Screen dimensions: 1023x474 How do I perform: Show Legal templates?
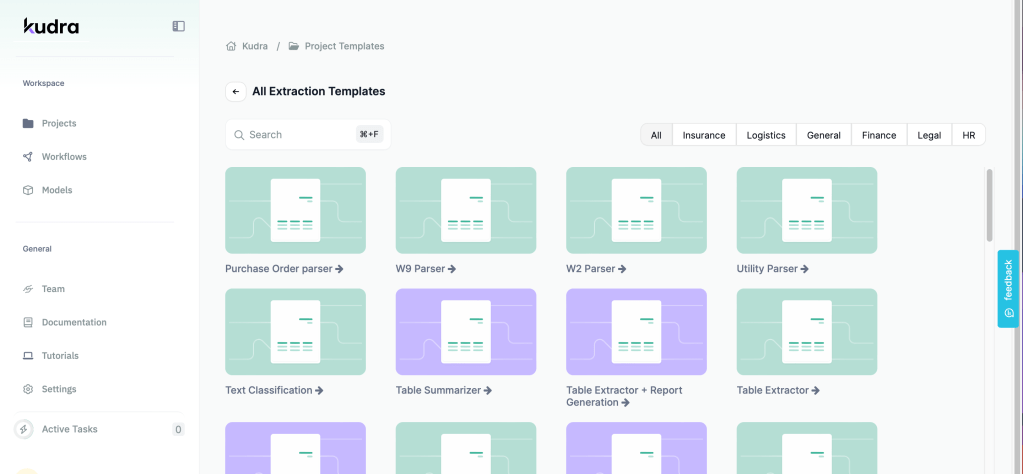pyautogui.click(x=929, y=135)
